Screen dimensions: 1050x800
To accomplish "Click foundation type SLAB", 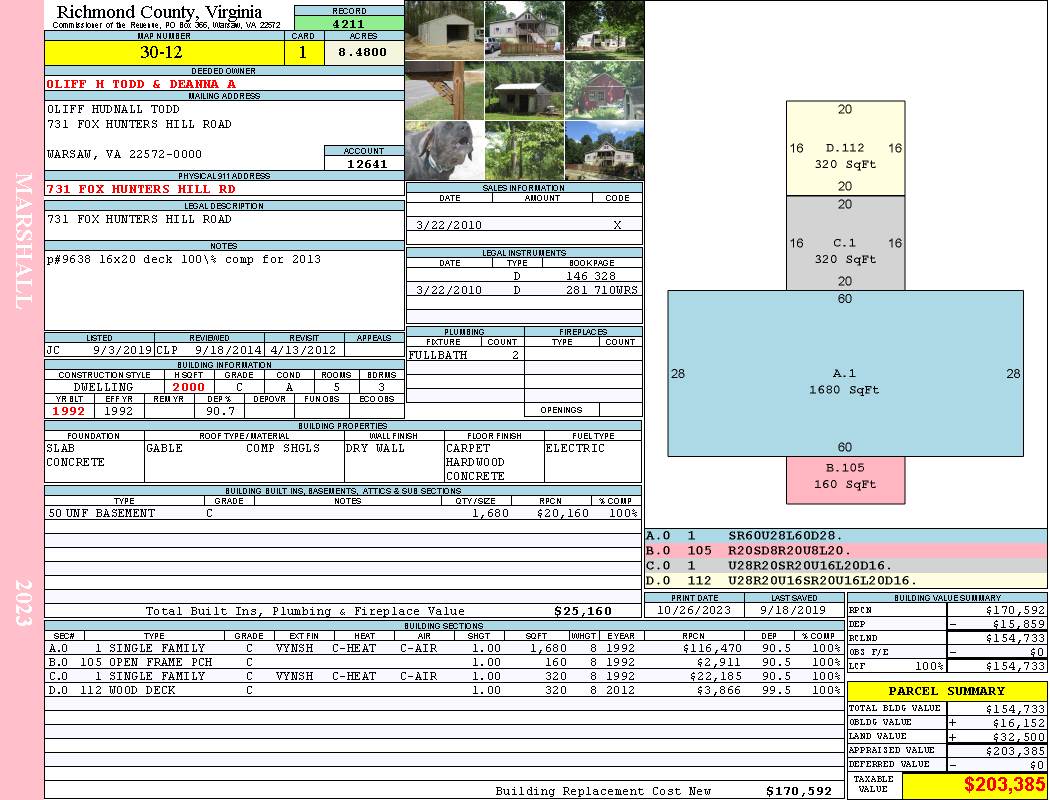I will click(x=60, y=448).
